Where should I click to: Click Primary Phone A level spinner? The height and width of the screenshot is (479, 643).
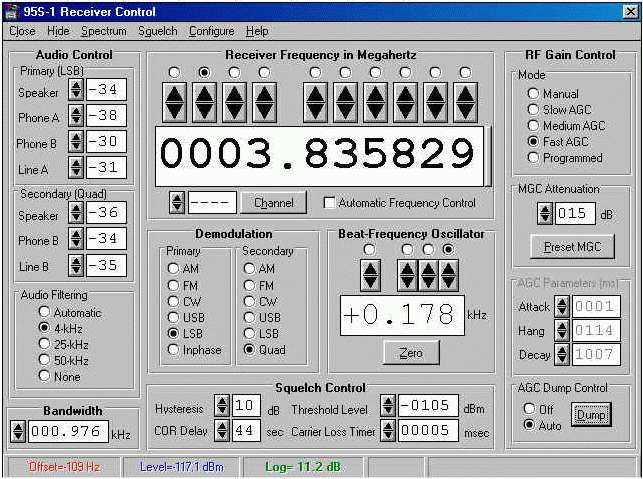point(76,115)
